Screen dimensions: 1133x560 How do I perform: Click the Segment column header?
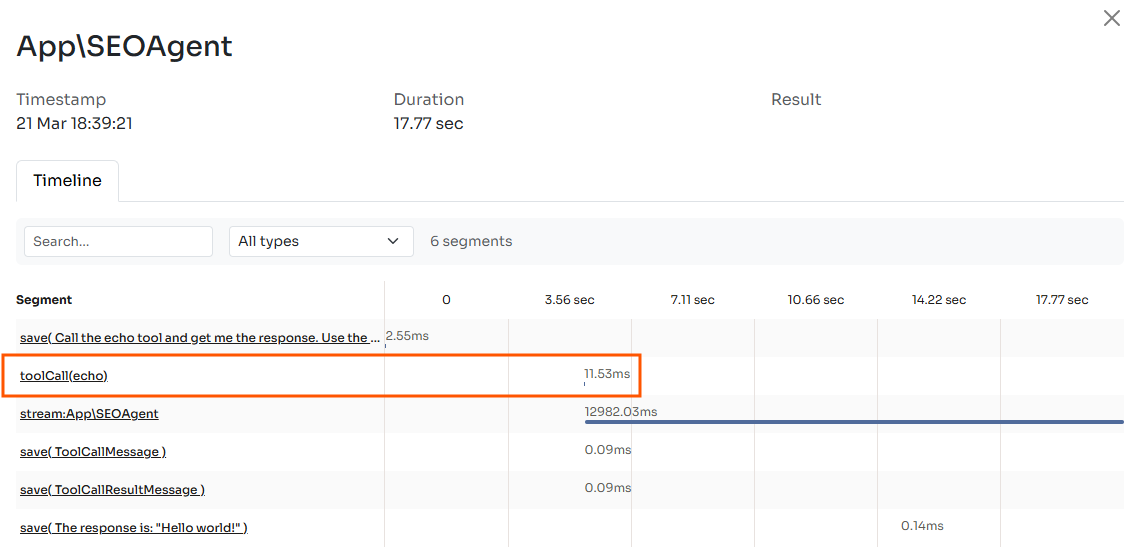(x=44, y=300)
